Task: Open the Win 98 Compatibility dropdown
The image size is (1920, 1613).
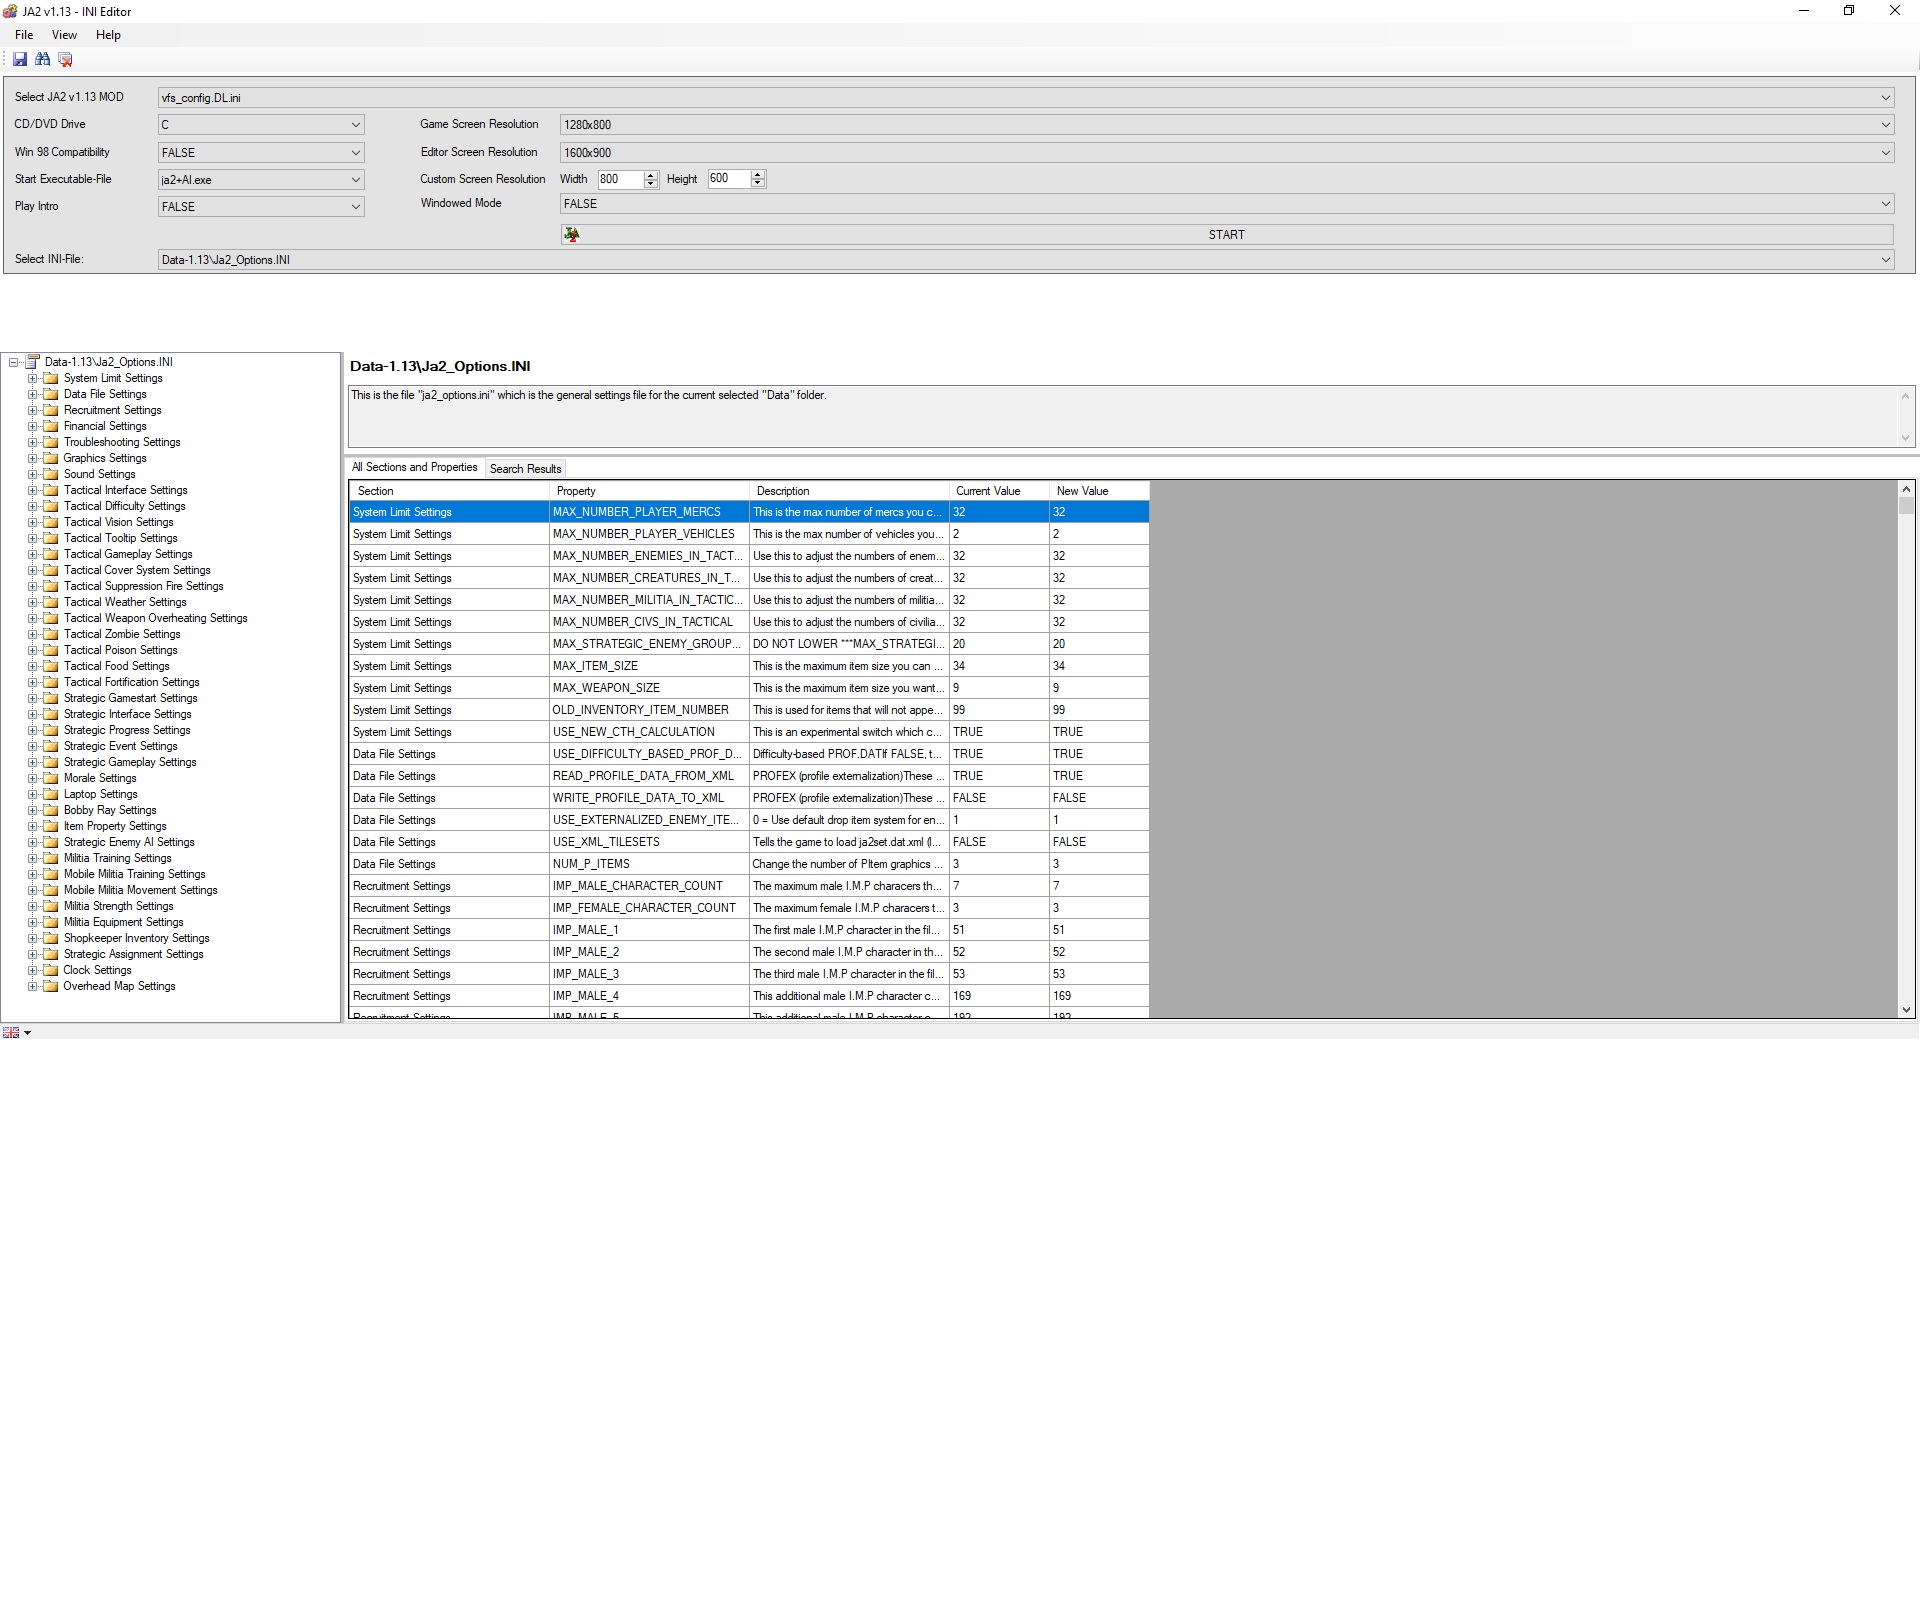Action: pos(261,152)
